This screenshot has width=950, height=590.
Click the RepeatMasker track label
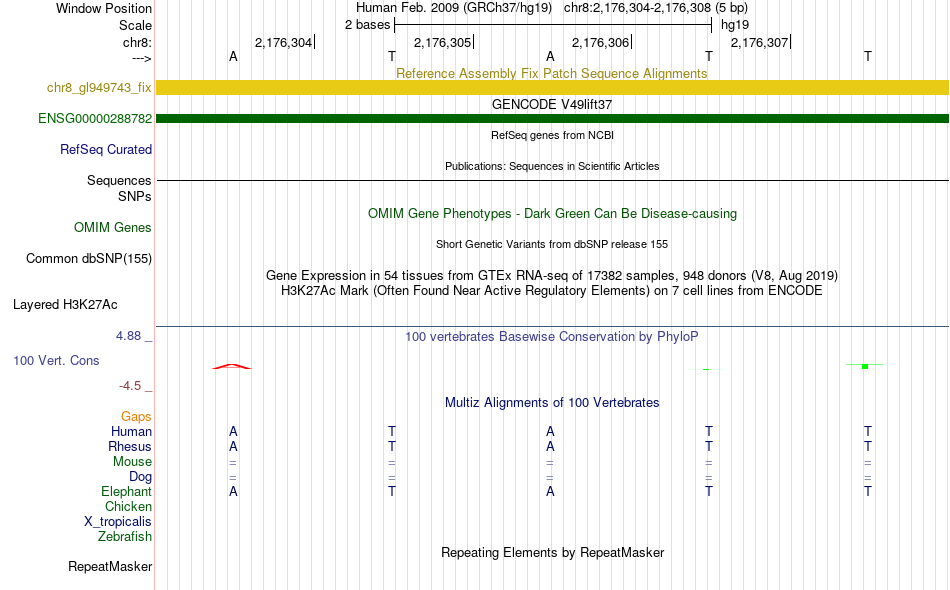tap(110, 567)
